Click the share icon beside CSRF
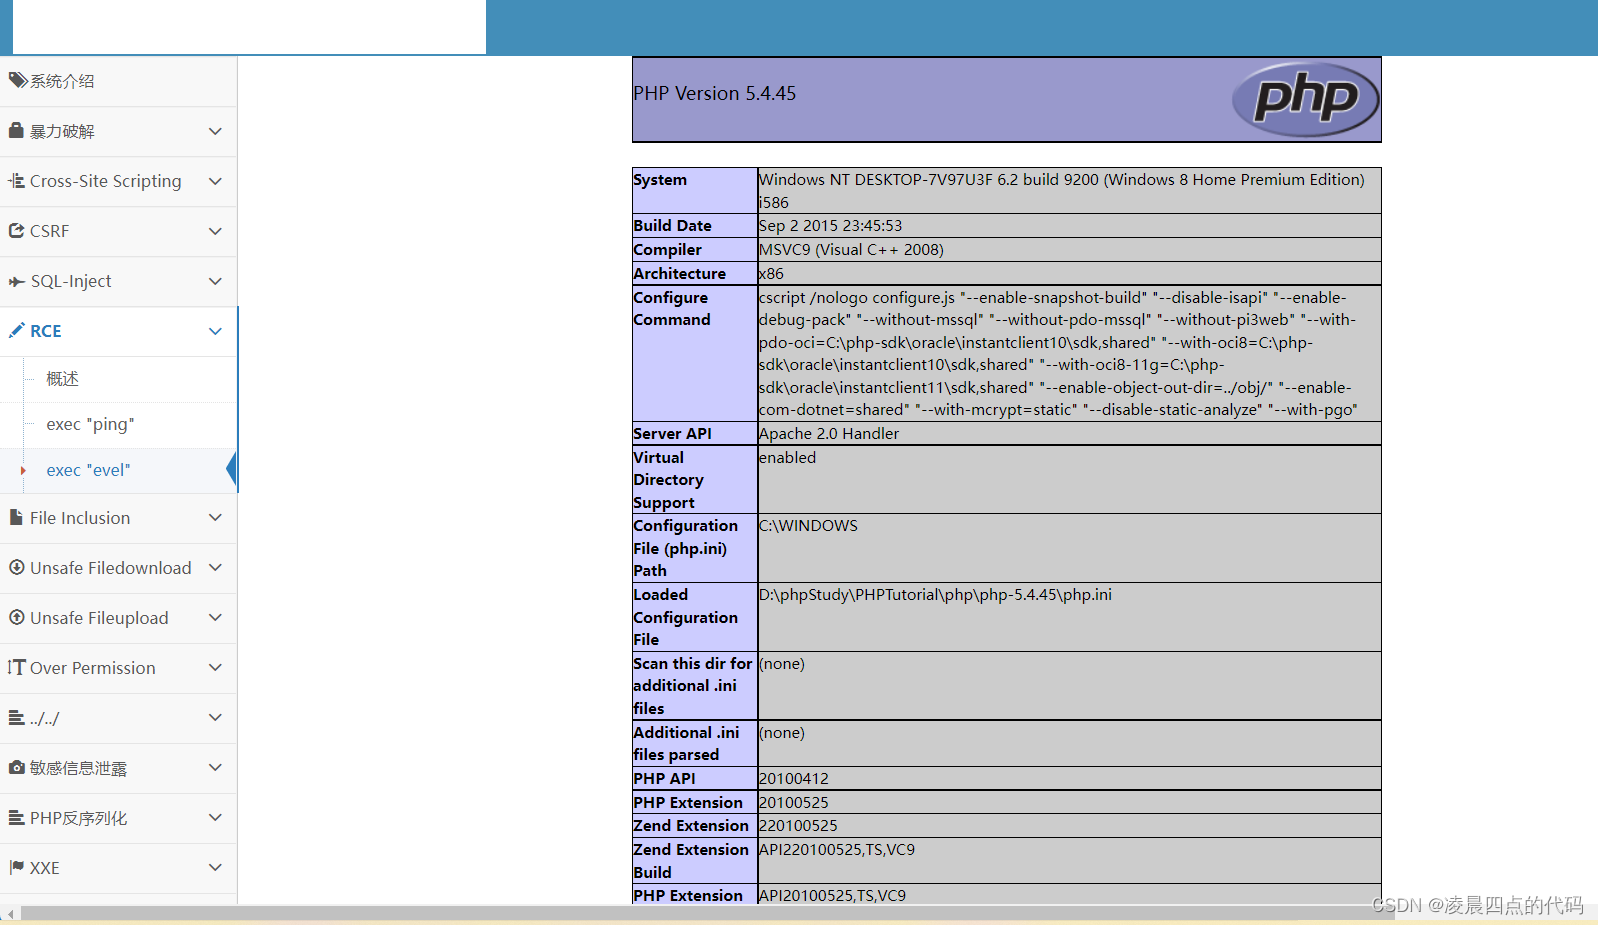This screenshot has height=925, width=1598. click(16, 231)
